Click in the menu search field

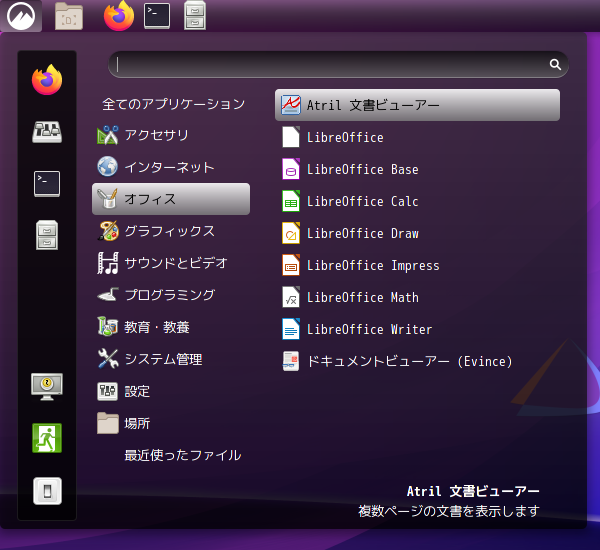tap(338, 64)
